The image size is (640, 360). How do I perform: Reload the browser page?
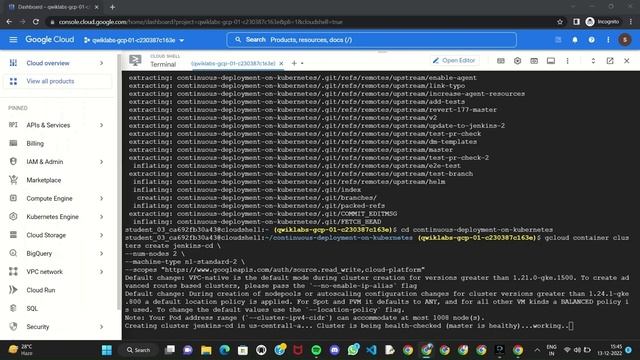click(x=36, y=22)
